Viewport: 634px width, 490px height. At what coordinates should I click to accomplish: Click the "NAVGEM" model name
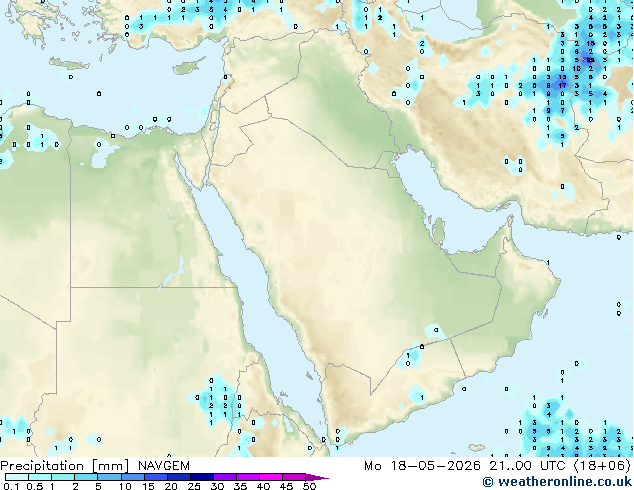tap(164, 466)
